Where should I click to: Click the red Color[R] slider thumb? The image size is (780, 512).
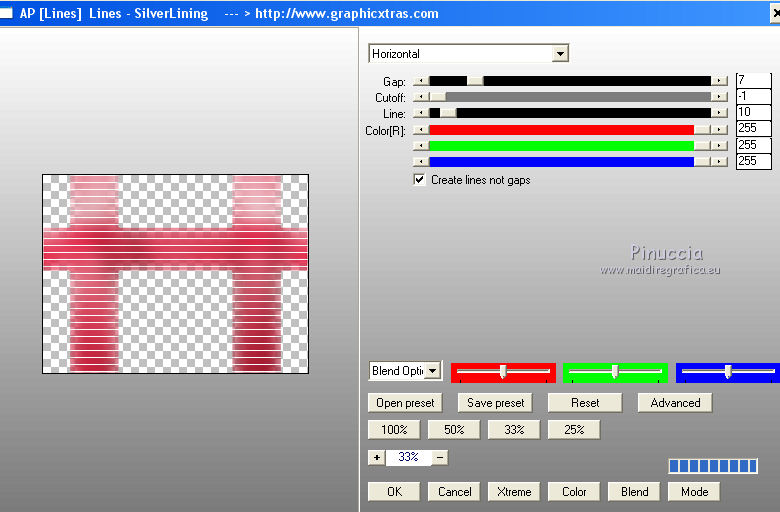pos(702,130)
